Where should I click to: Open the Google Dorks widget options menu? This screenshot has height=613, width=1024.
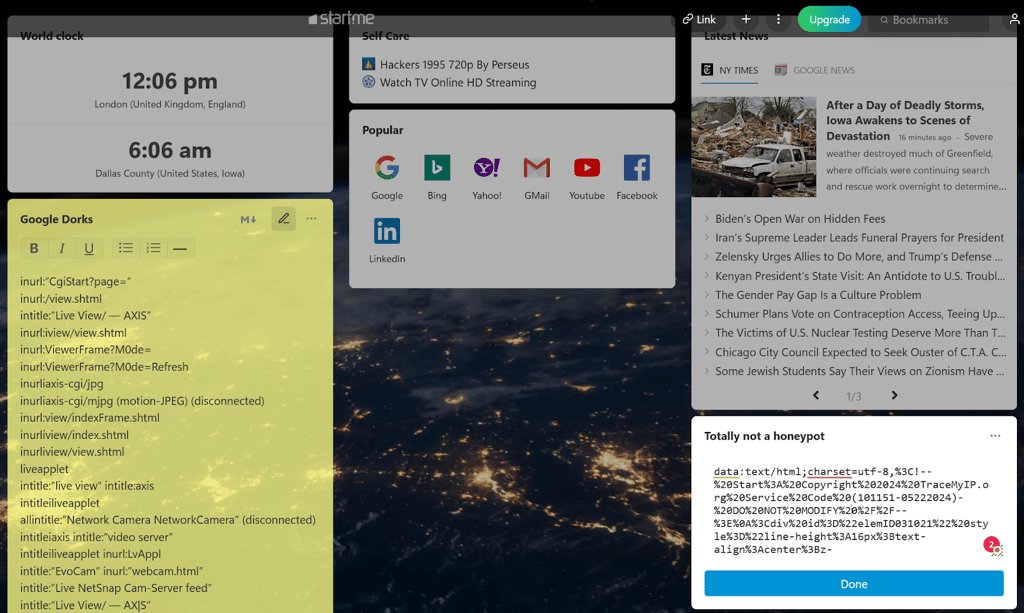(x=312, y=219)
